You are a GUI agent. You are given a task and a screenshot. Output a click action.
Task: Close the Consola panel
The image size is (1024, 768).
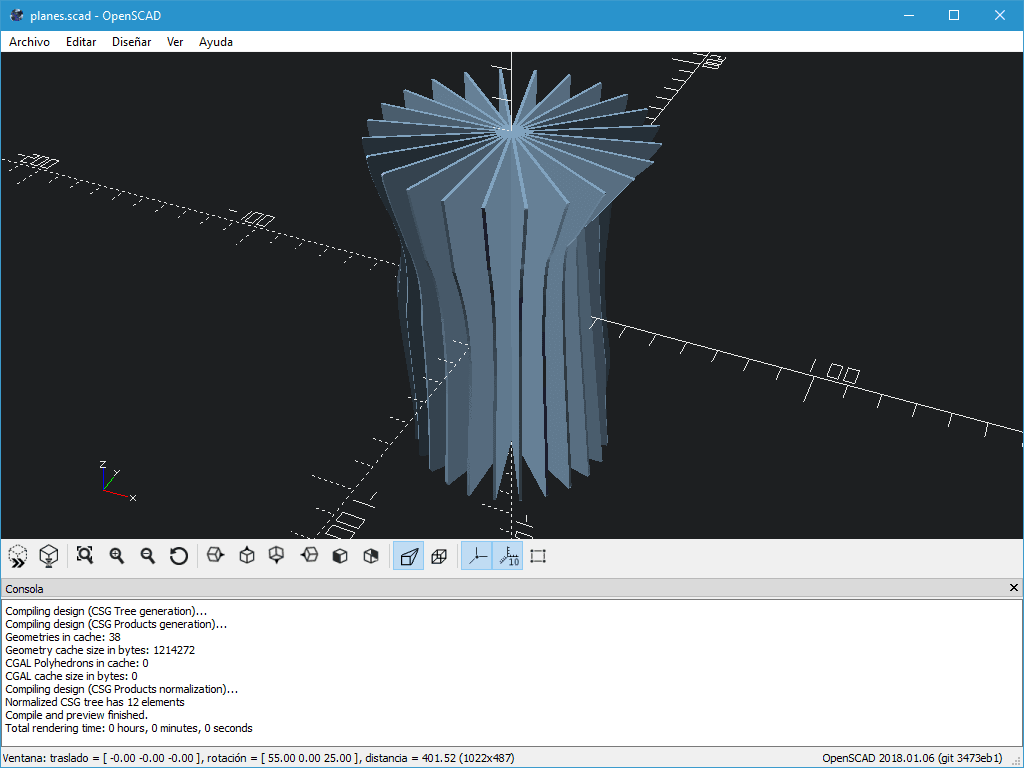pos(1014,589)
